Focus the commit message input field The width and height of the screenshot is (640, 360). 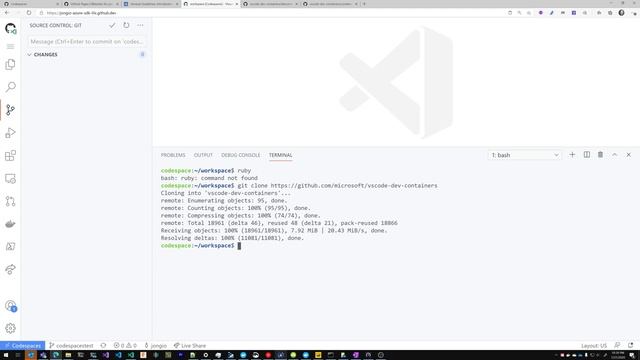pos(87,42)
